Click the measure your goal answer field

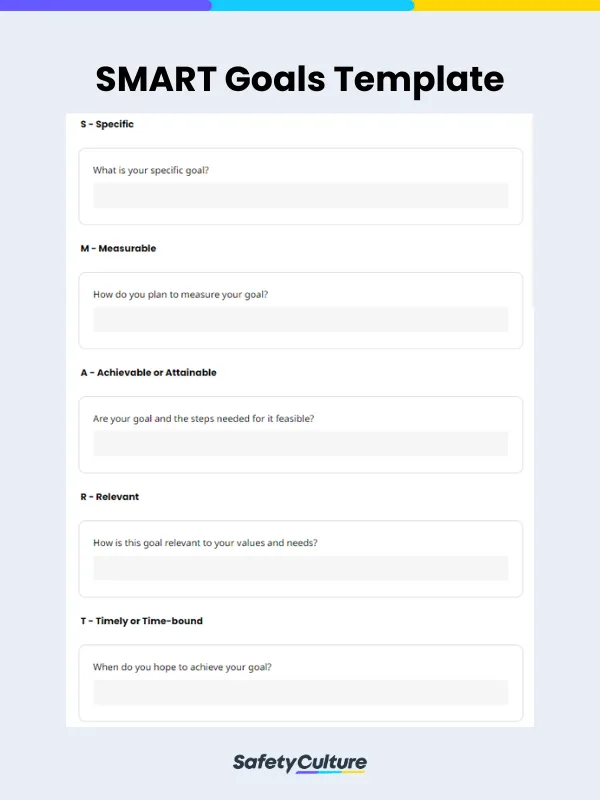tap(300, 319)
